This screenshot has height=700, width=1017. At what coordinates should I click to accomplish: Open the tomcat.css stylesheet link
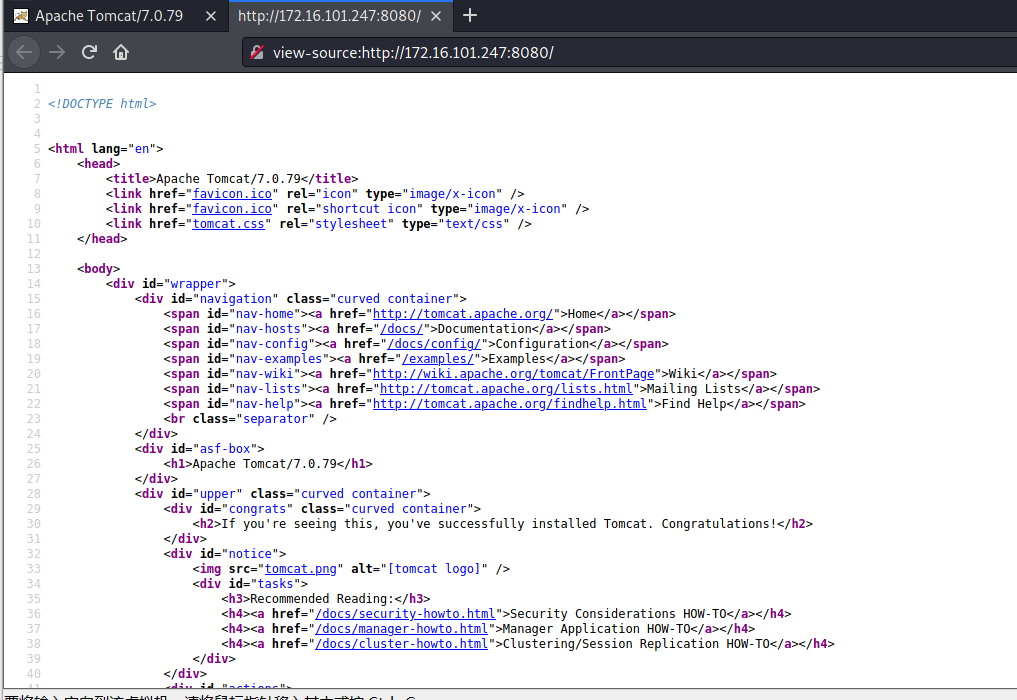tap(228, 224)
